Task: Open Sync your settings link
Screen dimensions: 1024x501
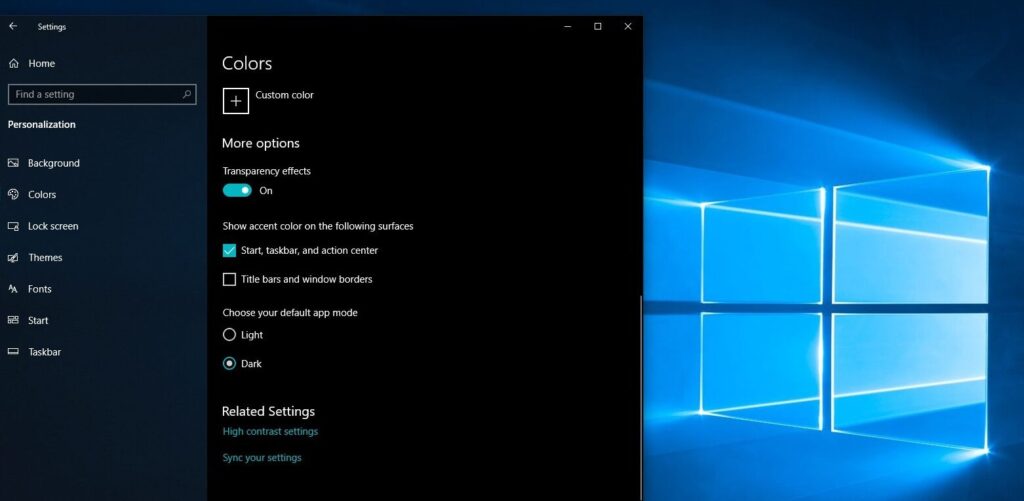Action: tap(262, 457)
